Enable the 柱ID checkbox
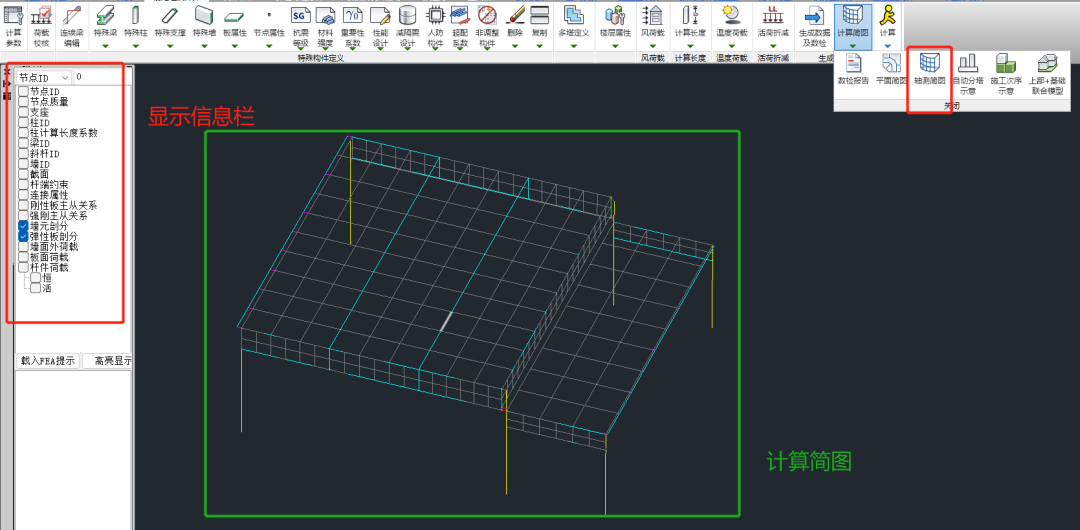1080x530 pixels. (x=23, y=123)
